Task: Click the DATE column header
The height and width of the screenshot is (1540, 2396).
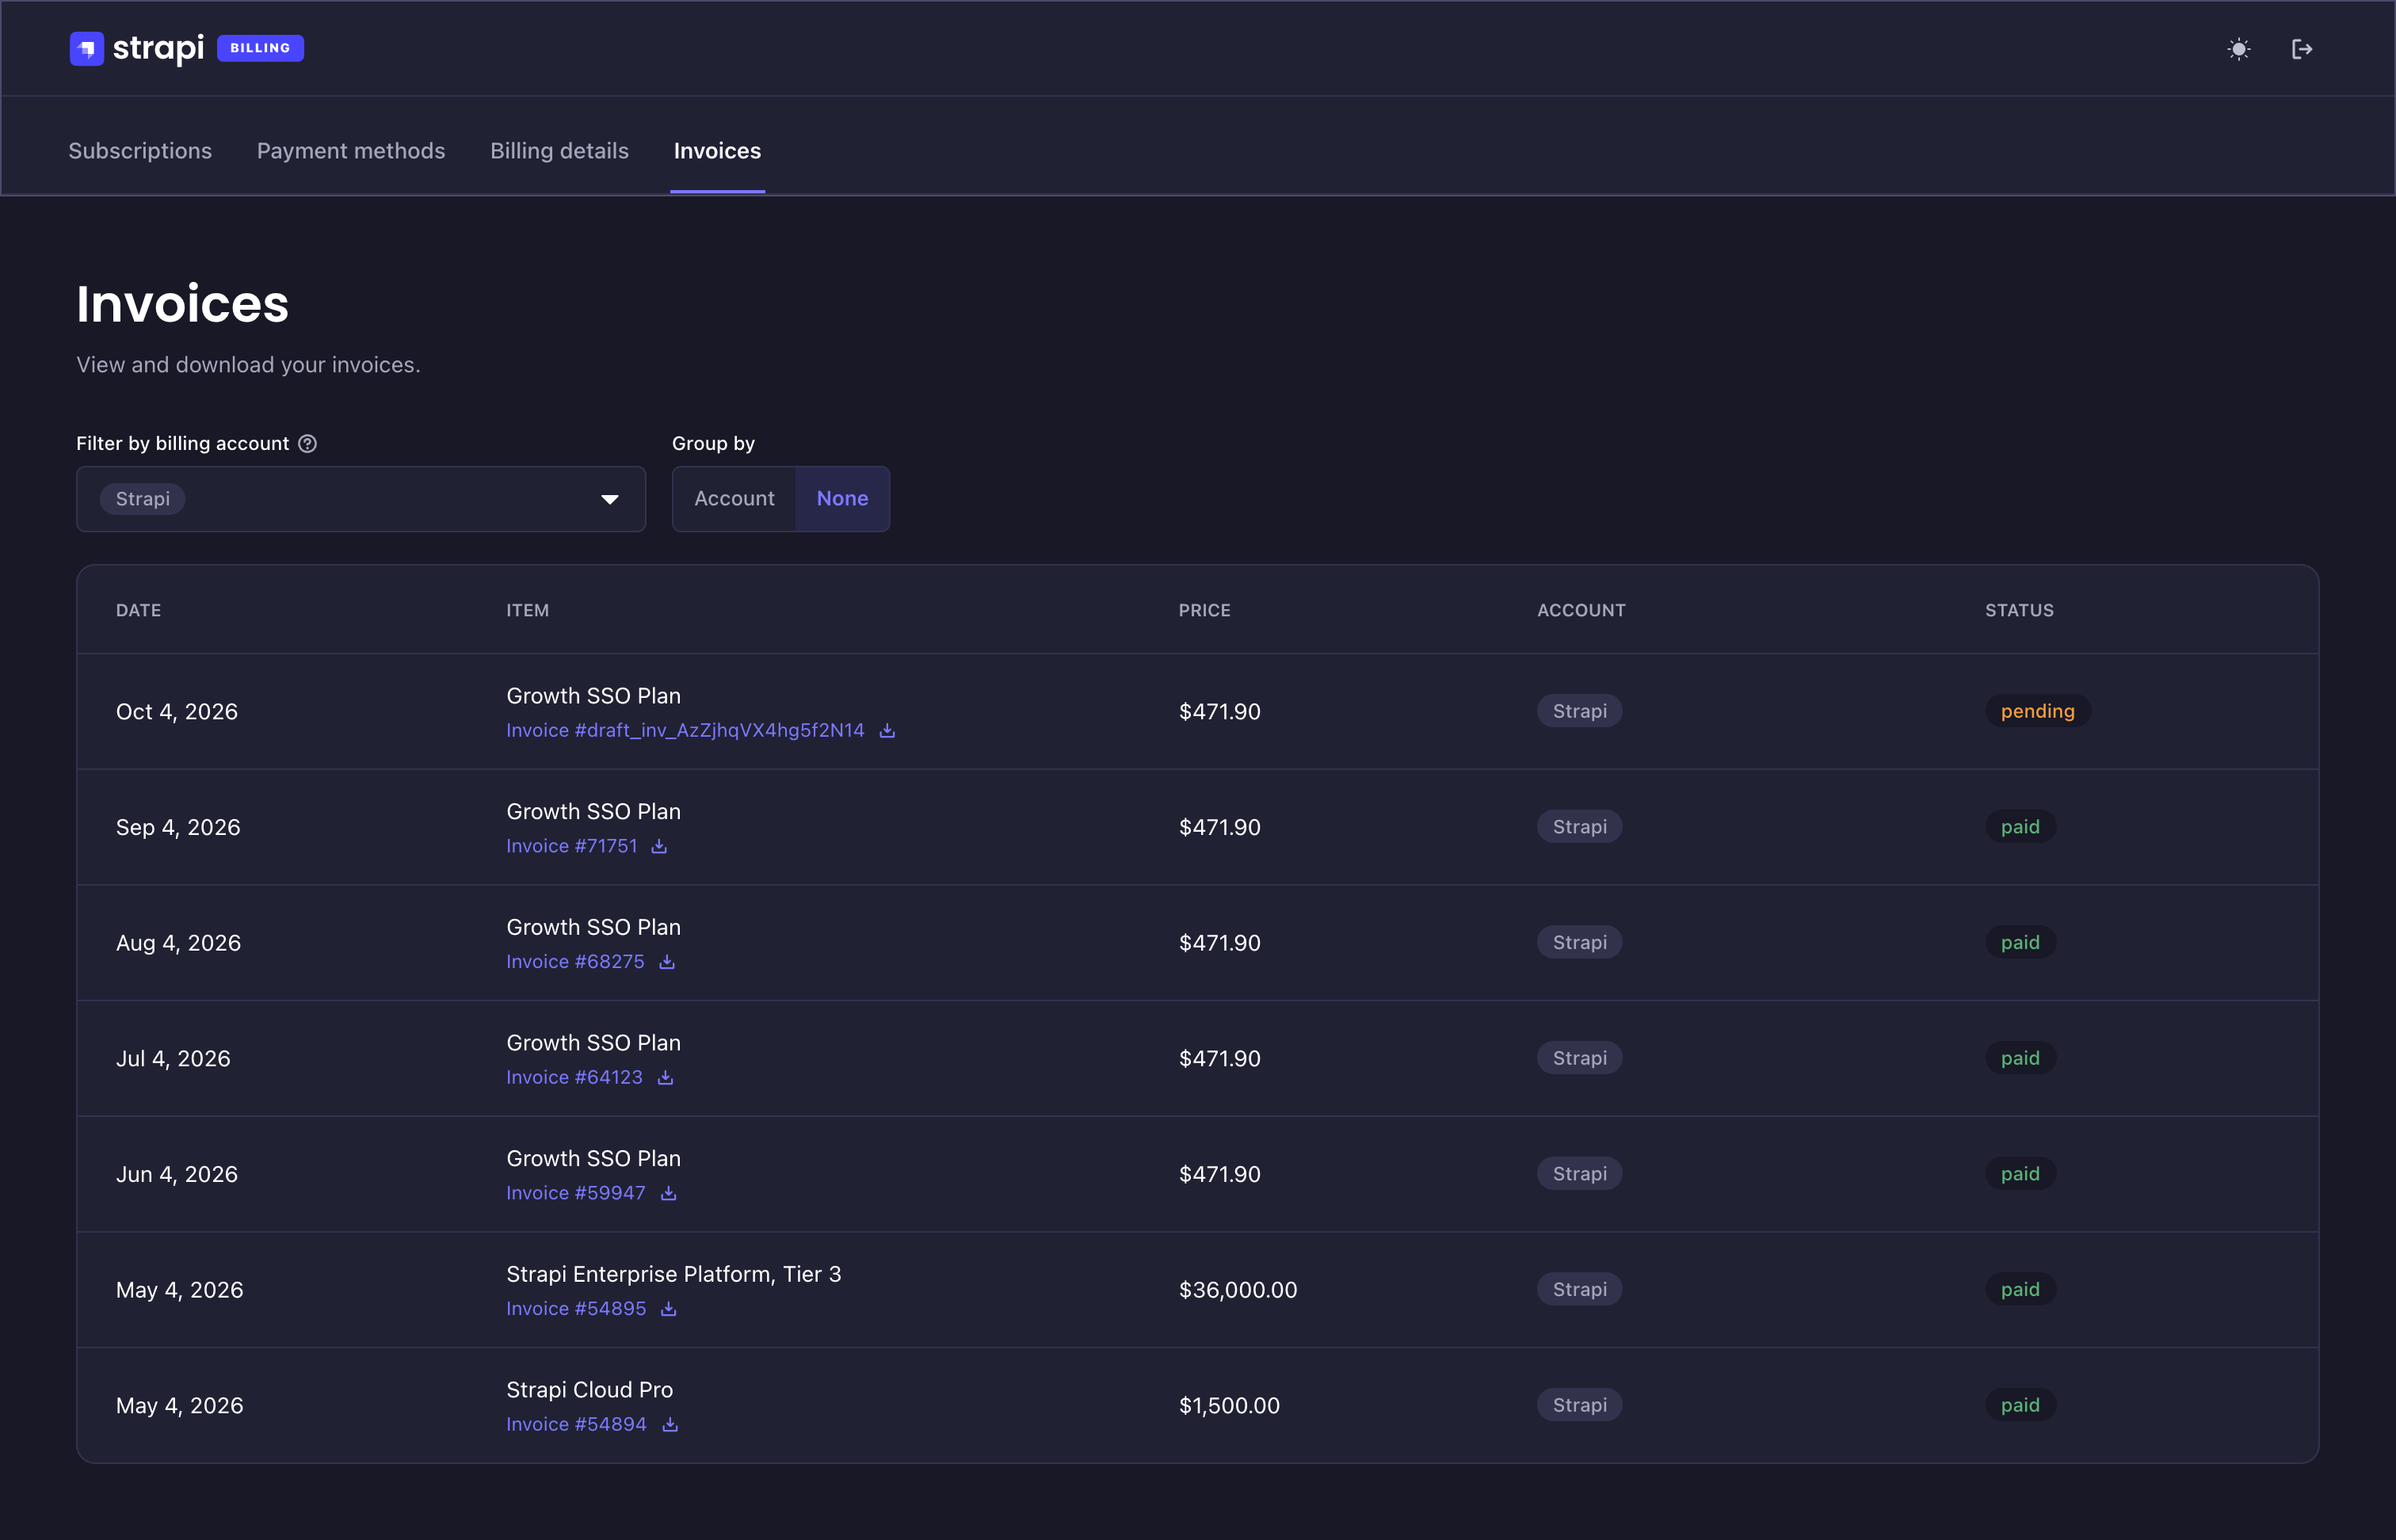Action: (x=138, y=610)
